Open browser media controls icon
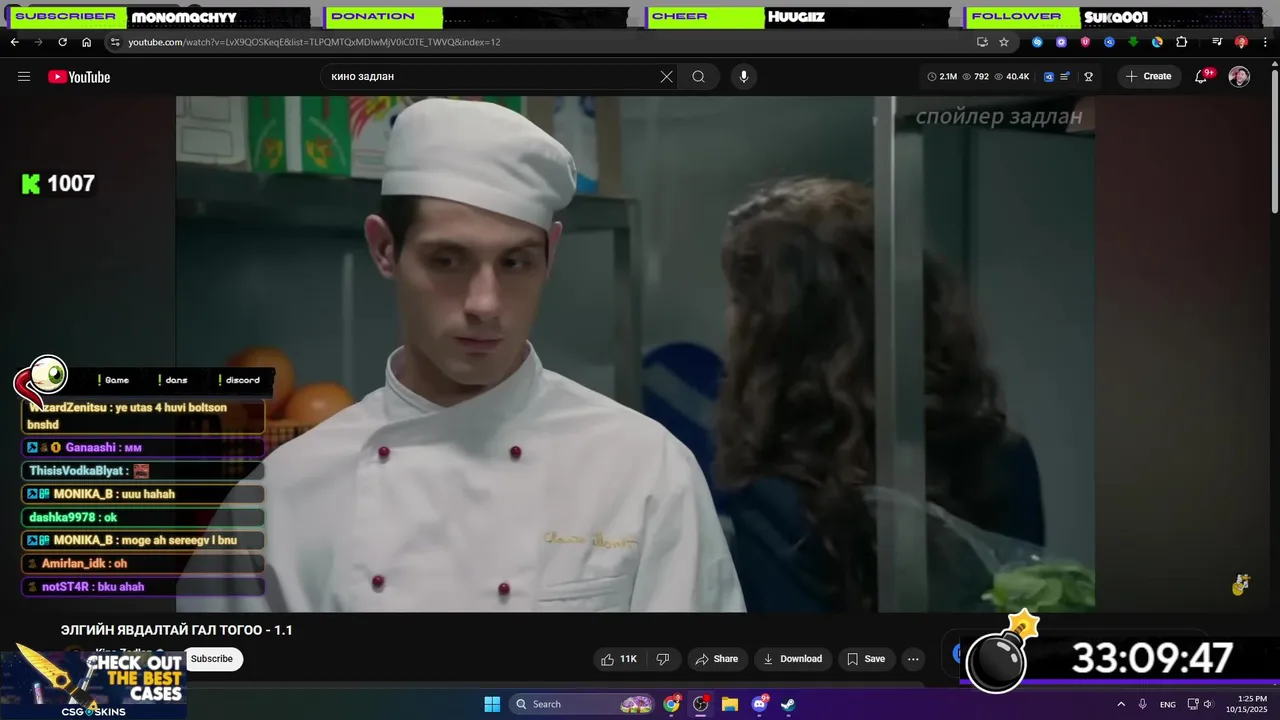Screen dimensions: 1280x720 tap(1217, 42)
